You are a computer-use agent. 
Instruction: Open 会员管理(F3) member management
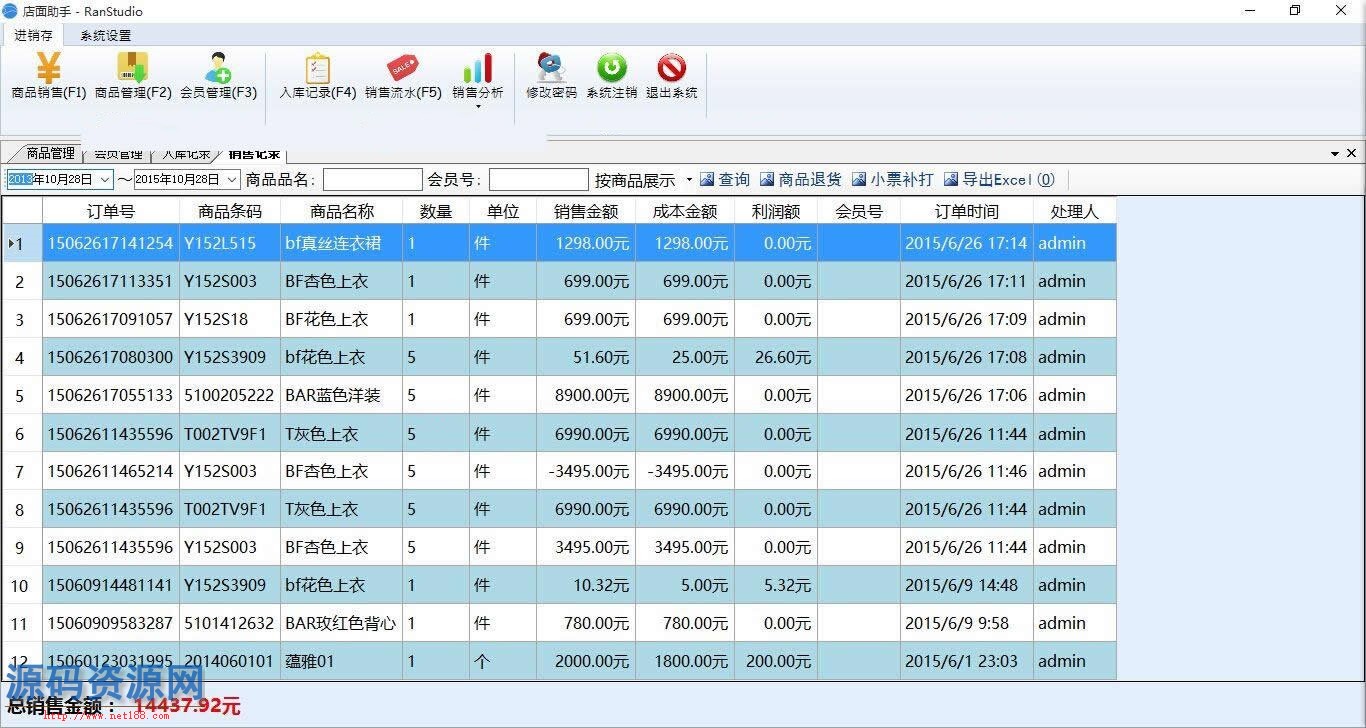click(218, 76)
